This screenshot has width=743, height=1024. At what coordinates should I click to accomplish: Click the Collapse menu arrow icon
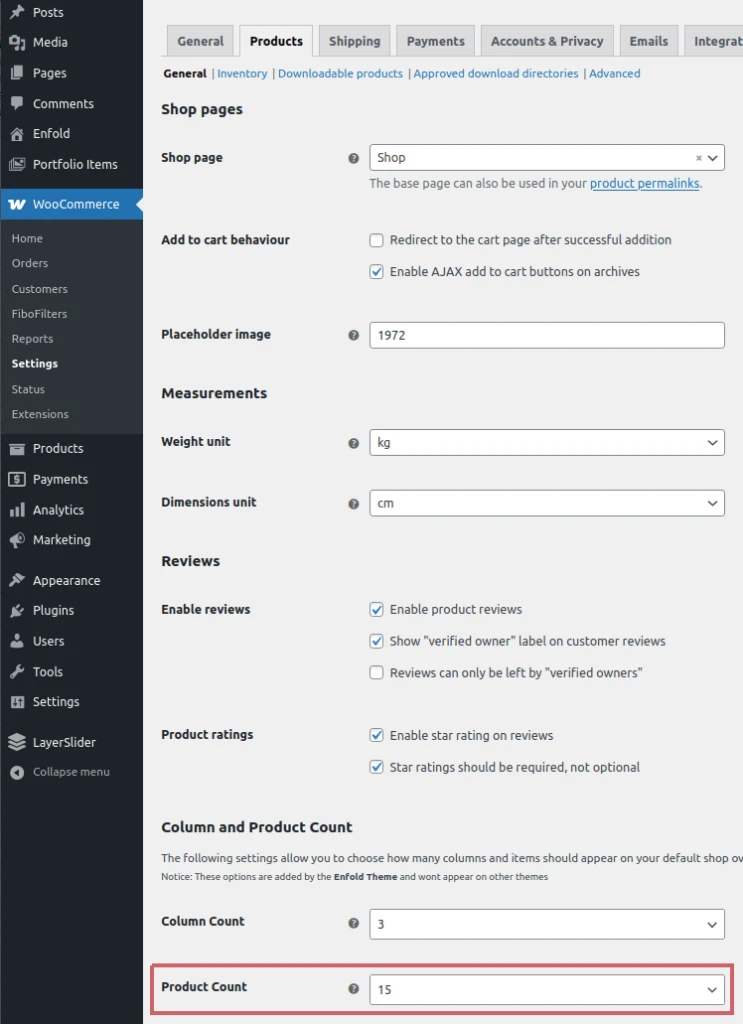click(x=17, y=772)
